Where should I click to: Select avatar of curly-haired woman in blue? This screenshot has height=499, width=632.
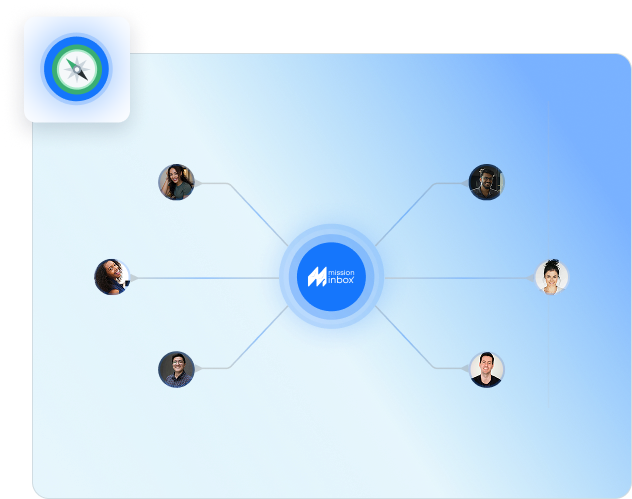click(112, 277)
